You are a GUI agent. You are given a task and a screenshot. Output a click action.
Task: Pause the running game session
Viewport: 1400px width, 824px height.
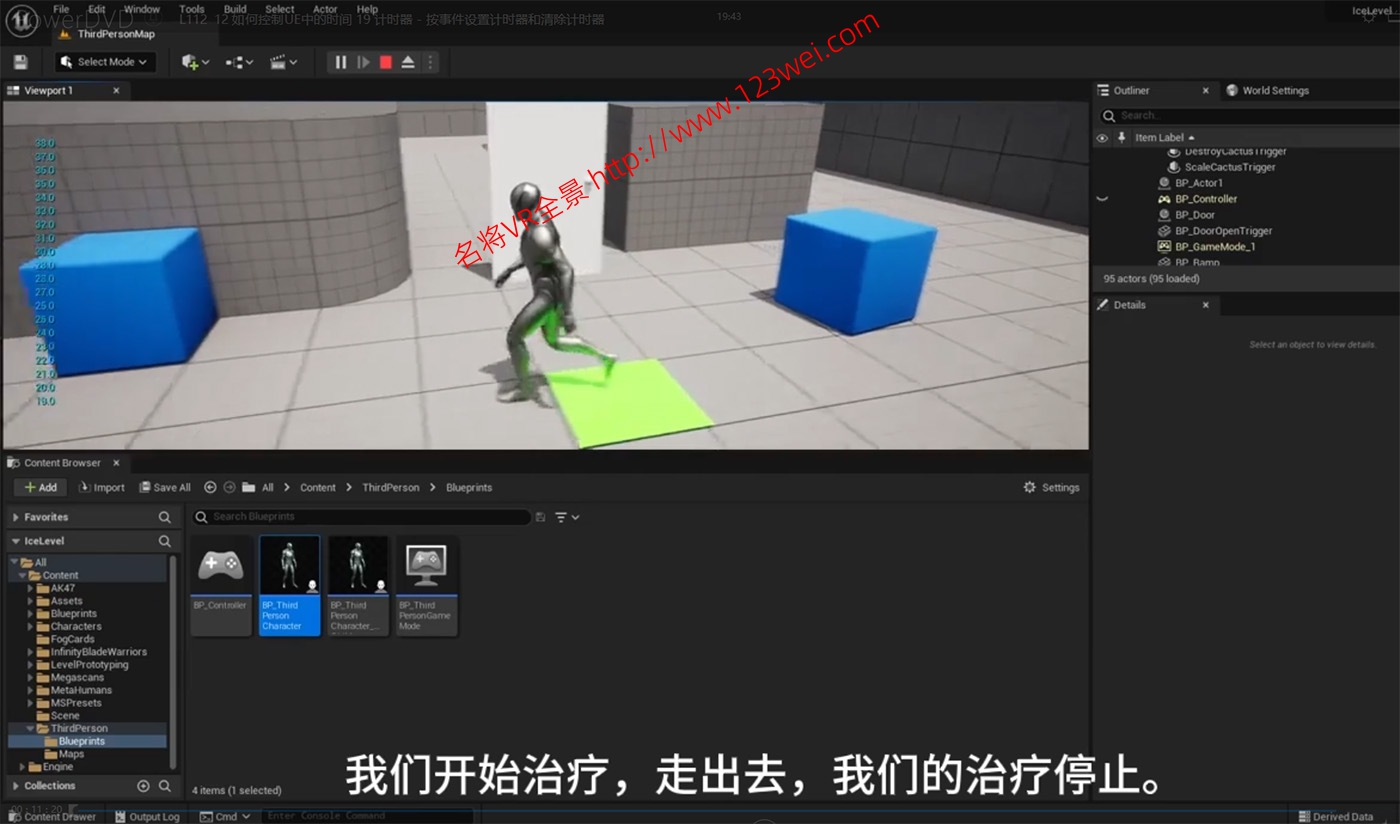tap(340, 61)
